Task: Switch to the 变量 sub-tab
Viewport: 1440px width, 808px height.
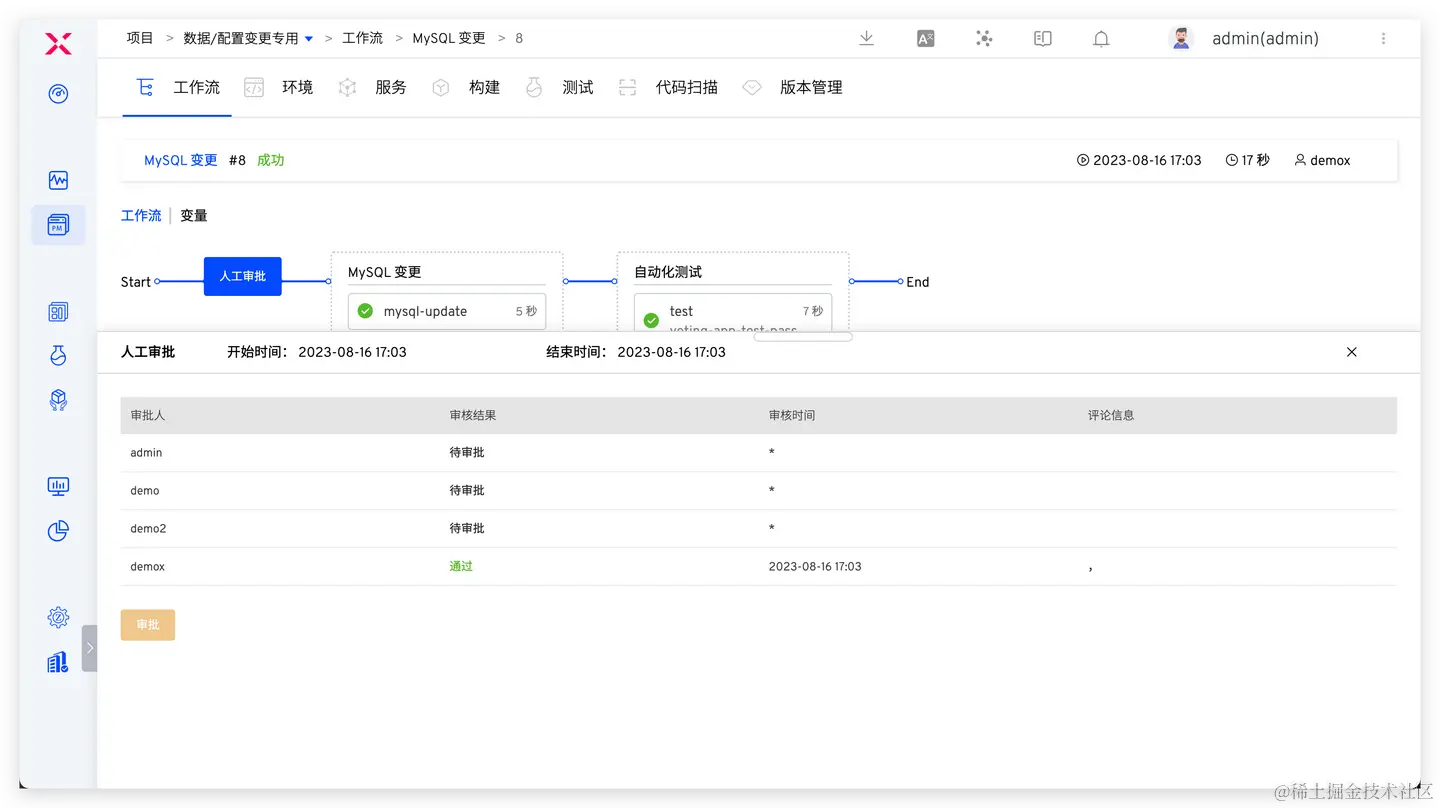Action: tap(194, 216)
